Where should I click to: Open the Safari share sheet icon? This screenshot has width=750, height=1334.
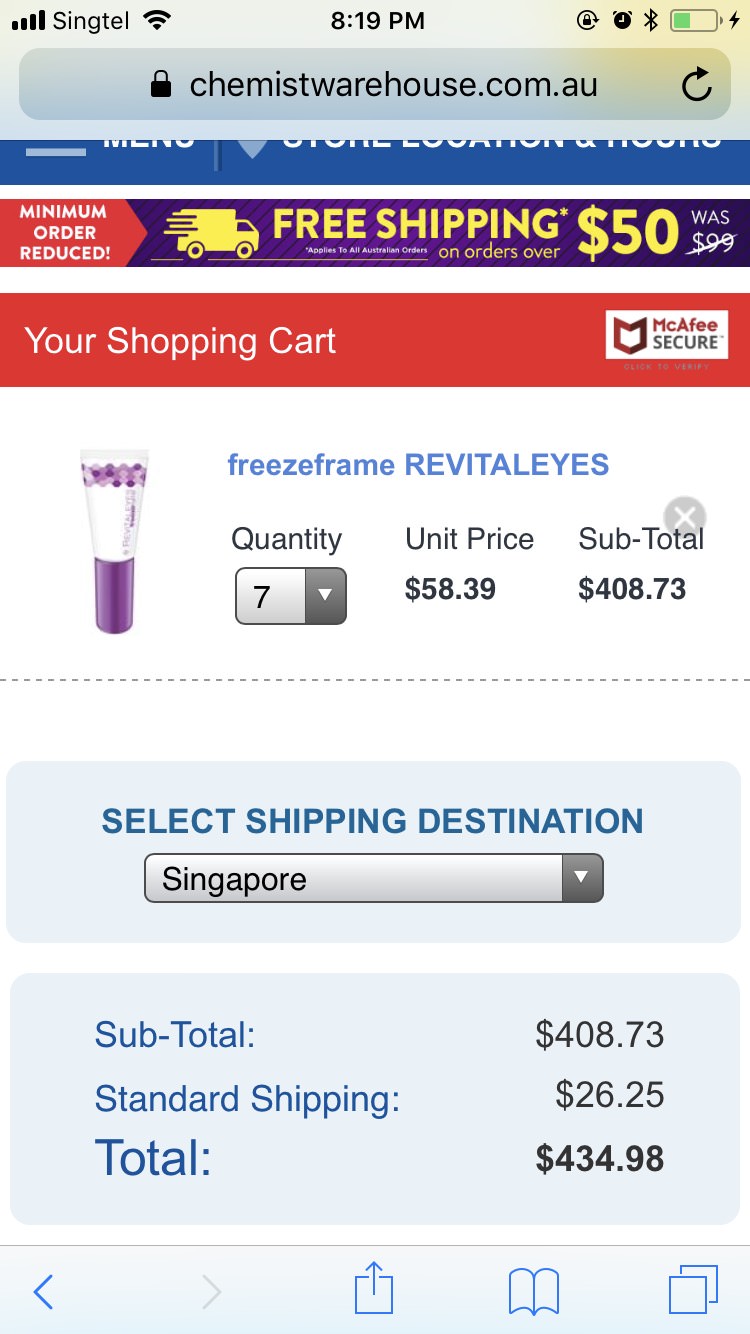[x=375, y=1290]
